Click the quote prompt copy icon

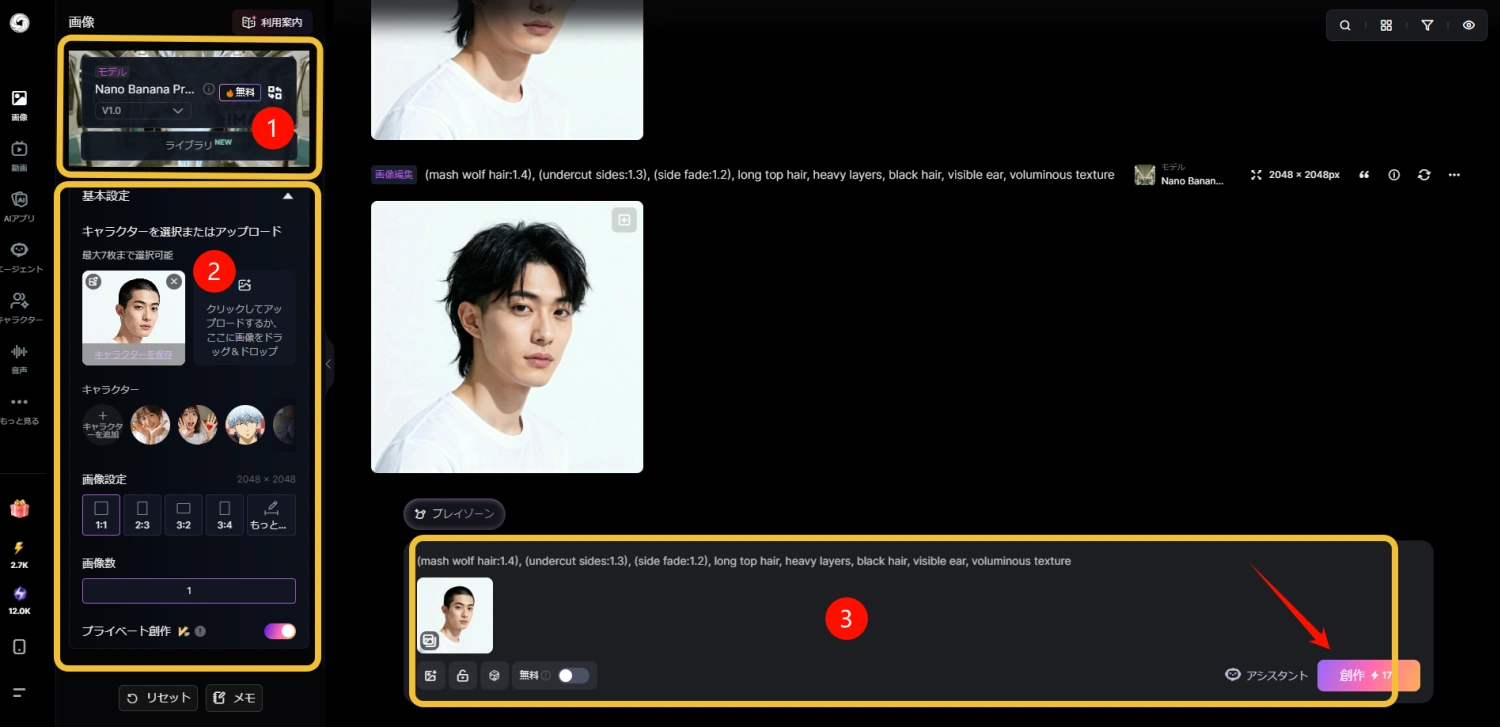(x=1364, y=175)
